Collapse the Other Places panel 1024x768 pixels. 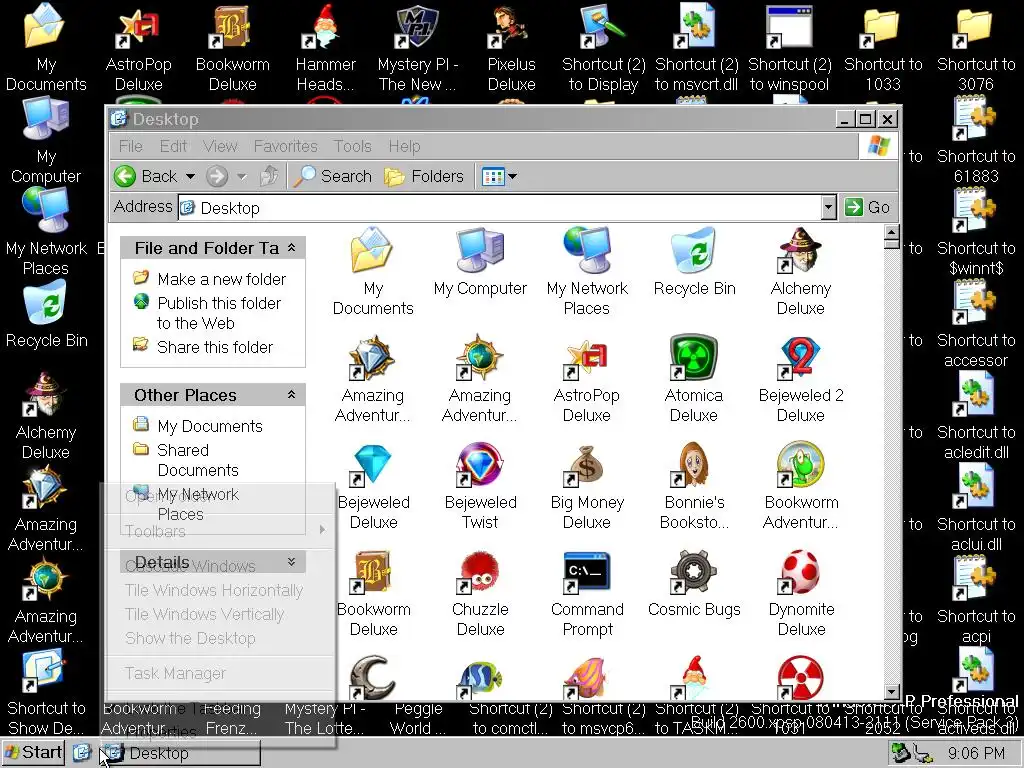pos(291,394)
